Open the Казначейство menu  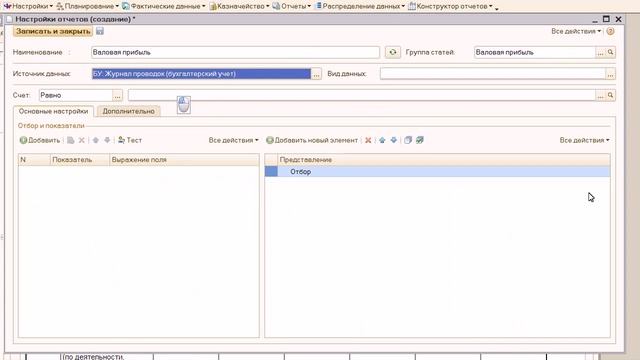[x=239, y=6]
